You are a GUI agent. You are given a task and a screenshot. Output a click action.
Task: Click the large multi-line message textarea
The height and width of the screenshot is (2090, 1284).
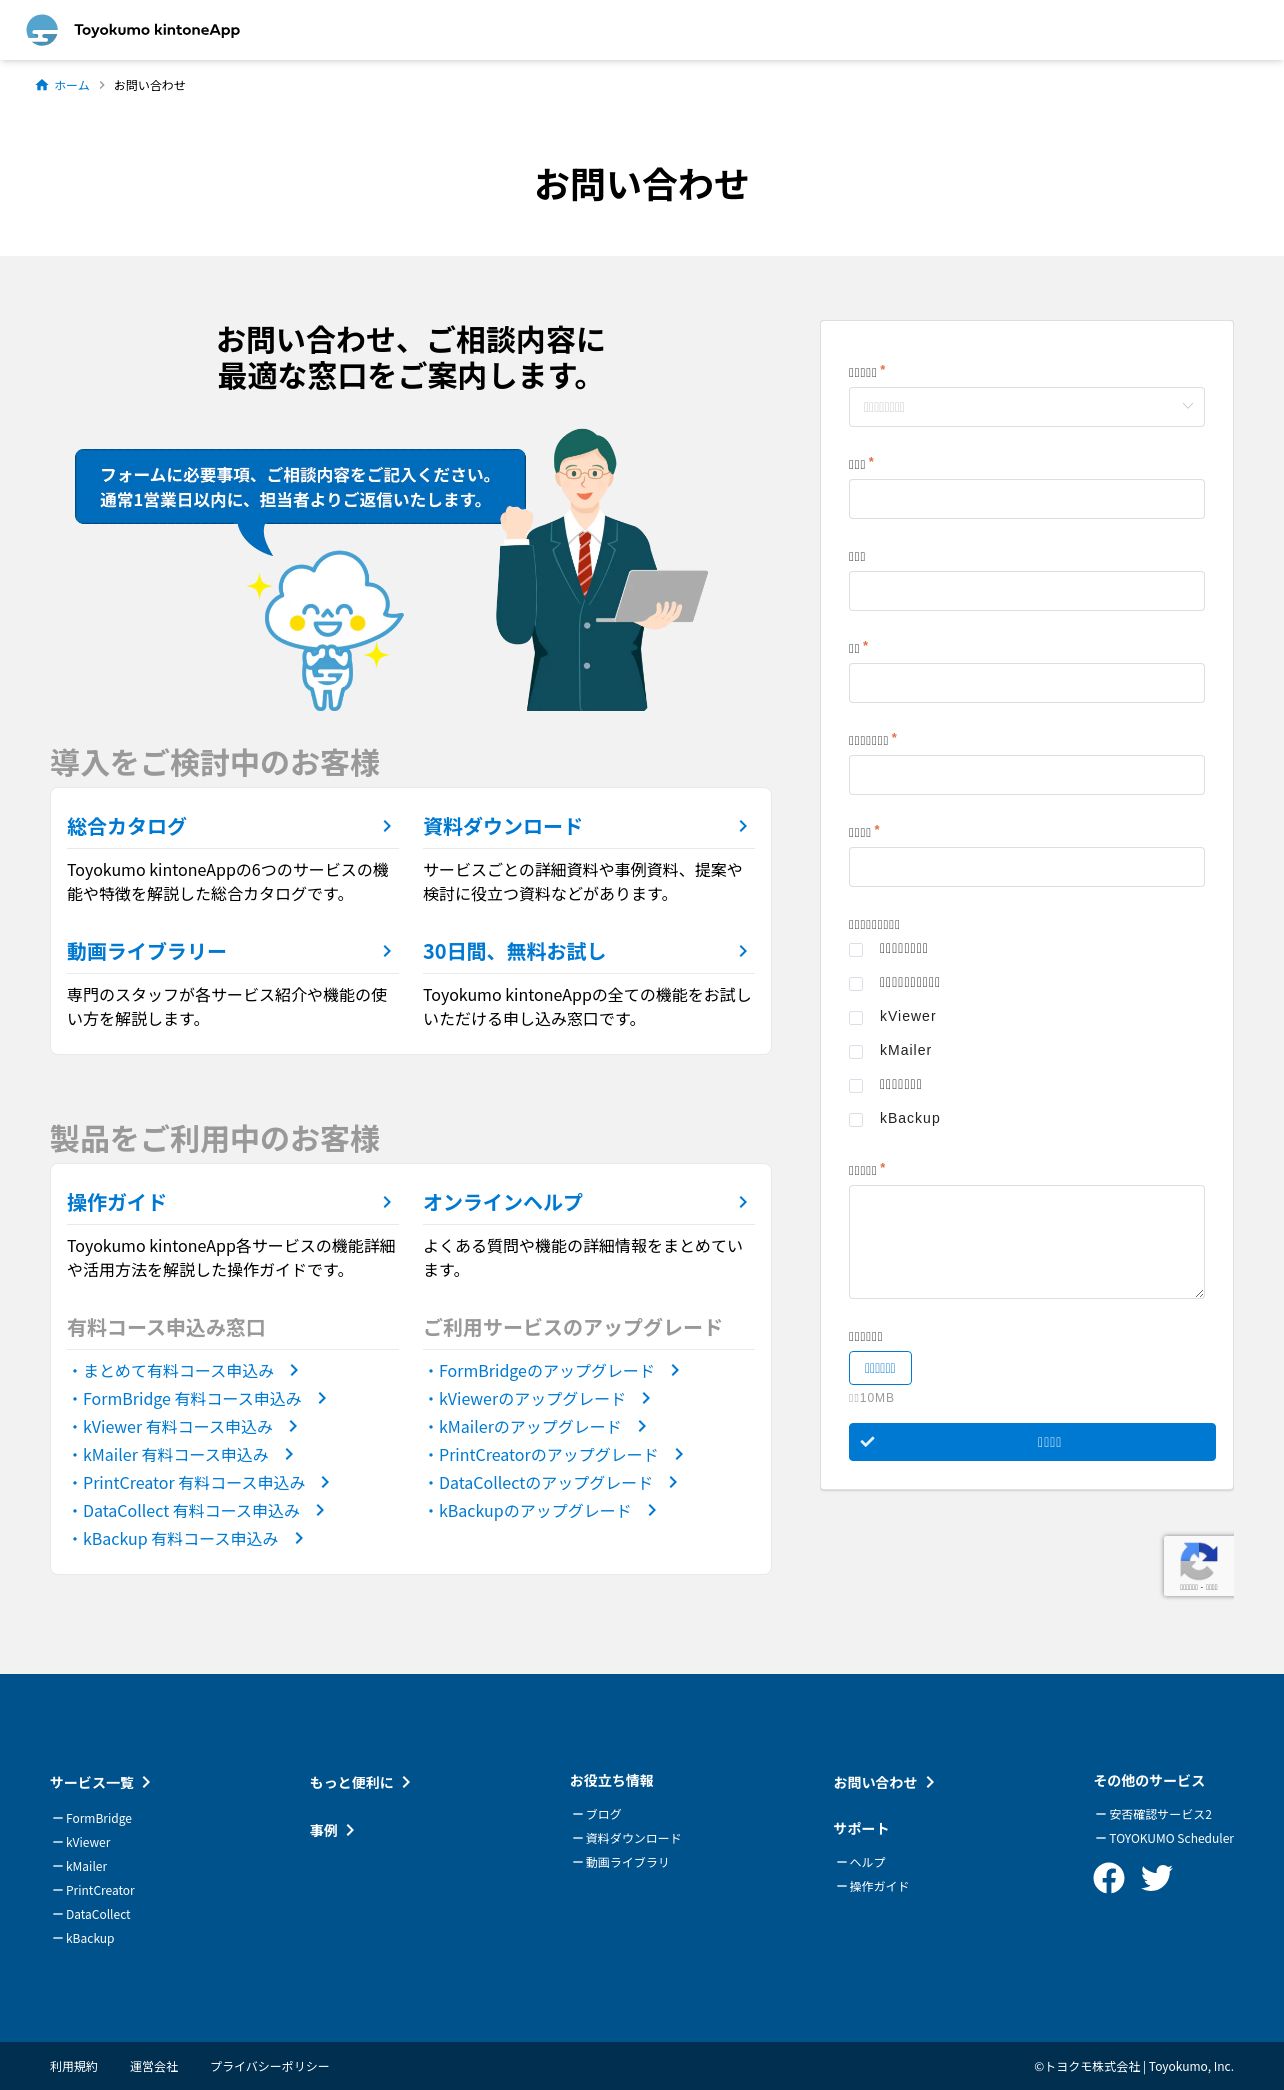(1026, 1242)
